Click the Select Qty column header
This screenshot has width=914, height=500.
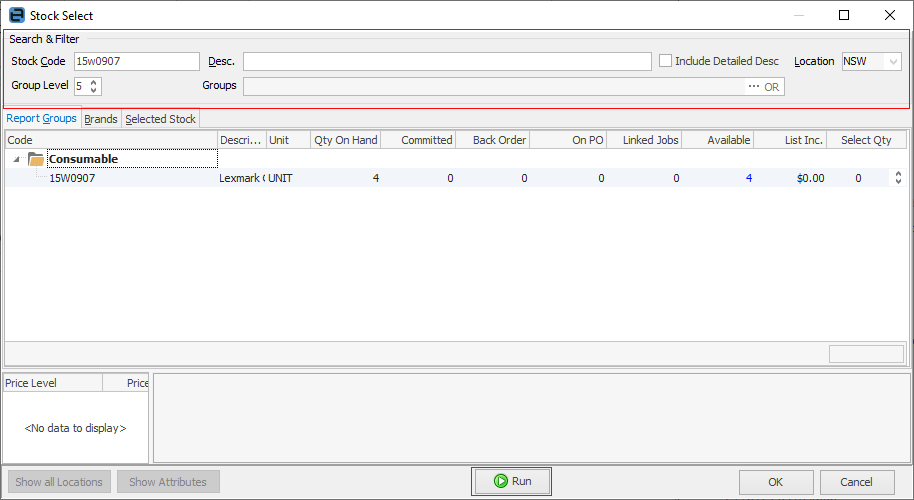pyautogui.click(x=866, y=140)
